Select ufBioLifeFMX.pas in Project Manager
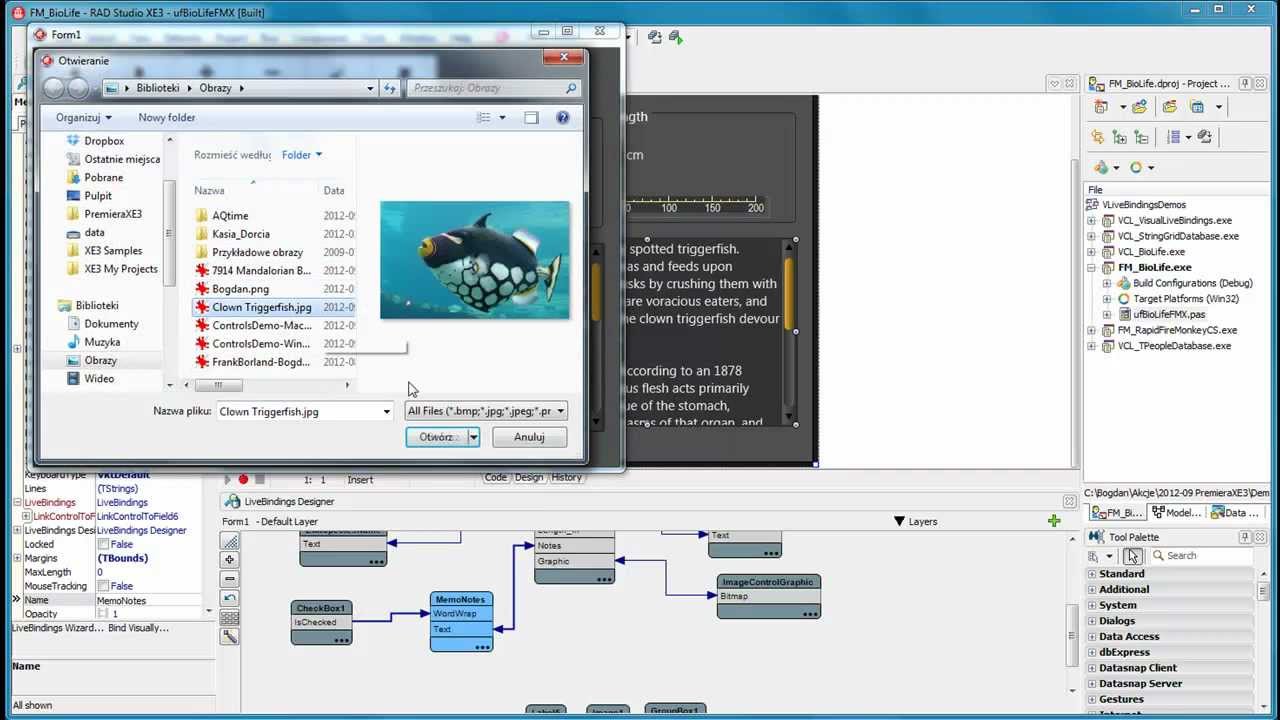 tap(1168, 314)
